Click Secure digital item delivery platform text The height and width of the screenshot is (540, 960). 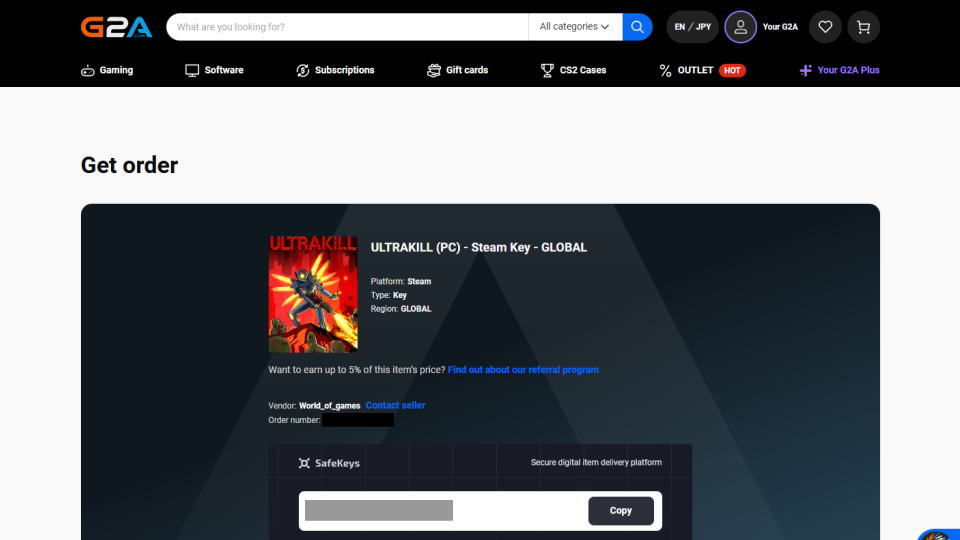tap(596, 462)
